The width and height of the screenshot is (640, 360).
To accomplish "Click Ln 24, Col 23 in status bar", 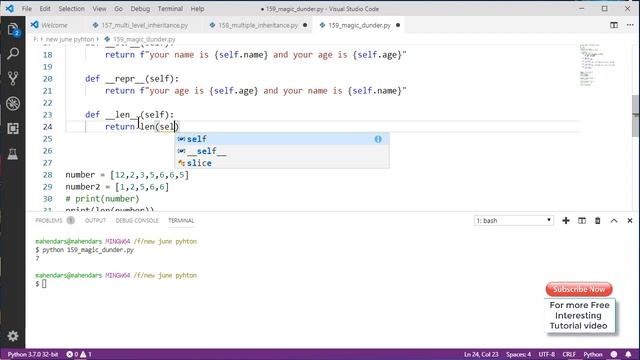I will (x=481, y=354).
